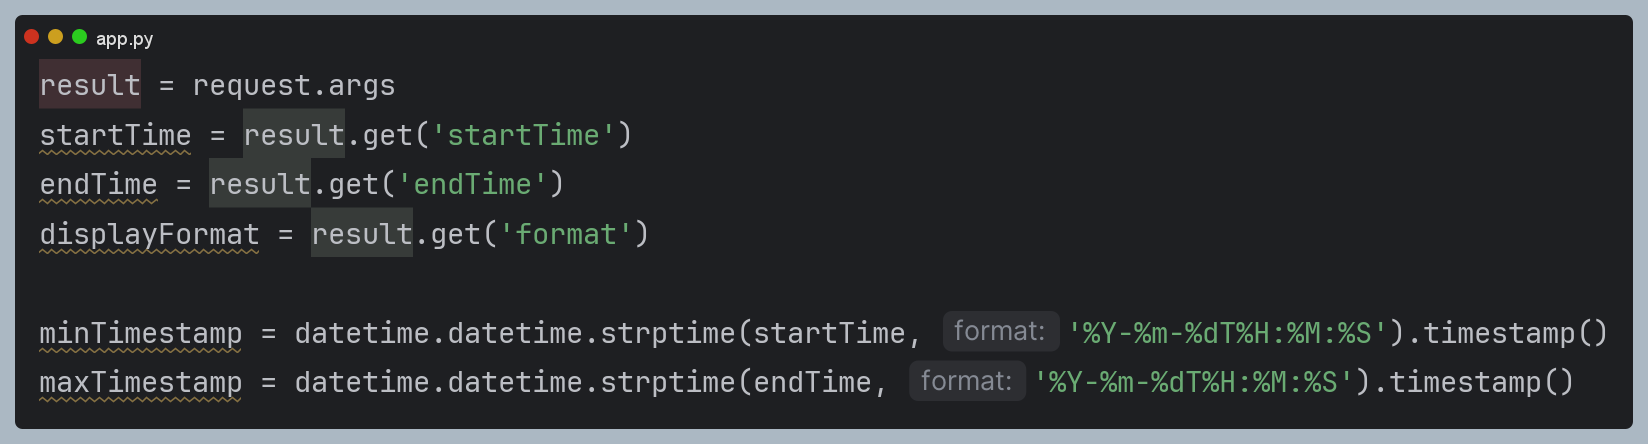The width and height of the screenshot is (1648, 444).
Task: Click the format: inlay hint on minTimestamp line
Action: tap(1000, 332)
